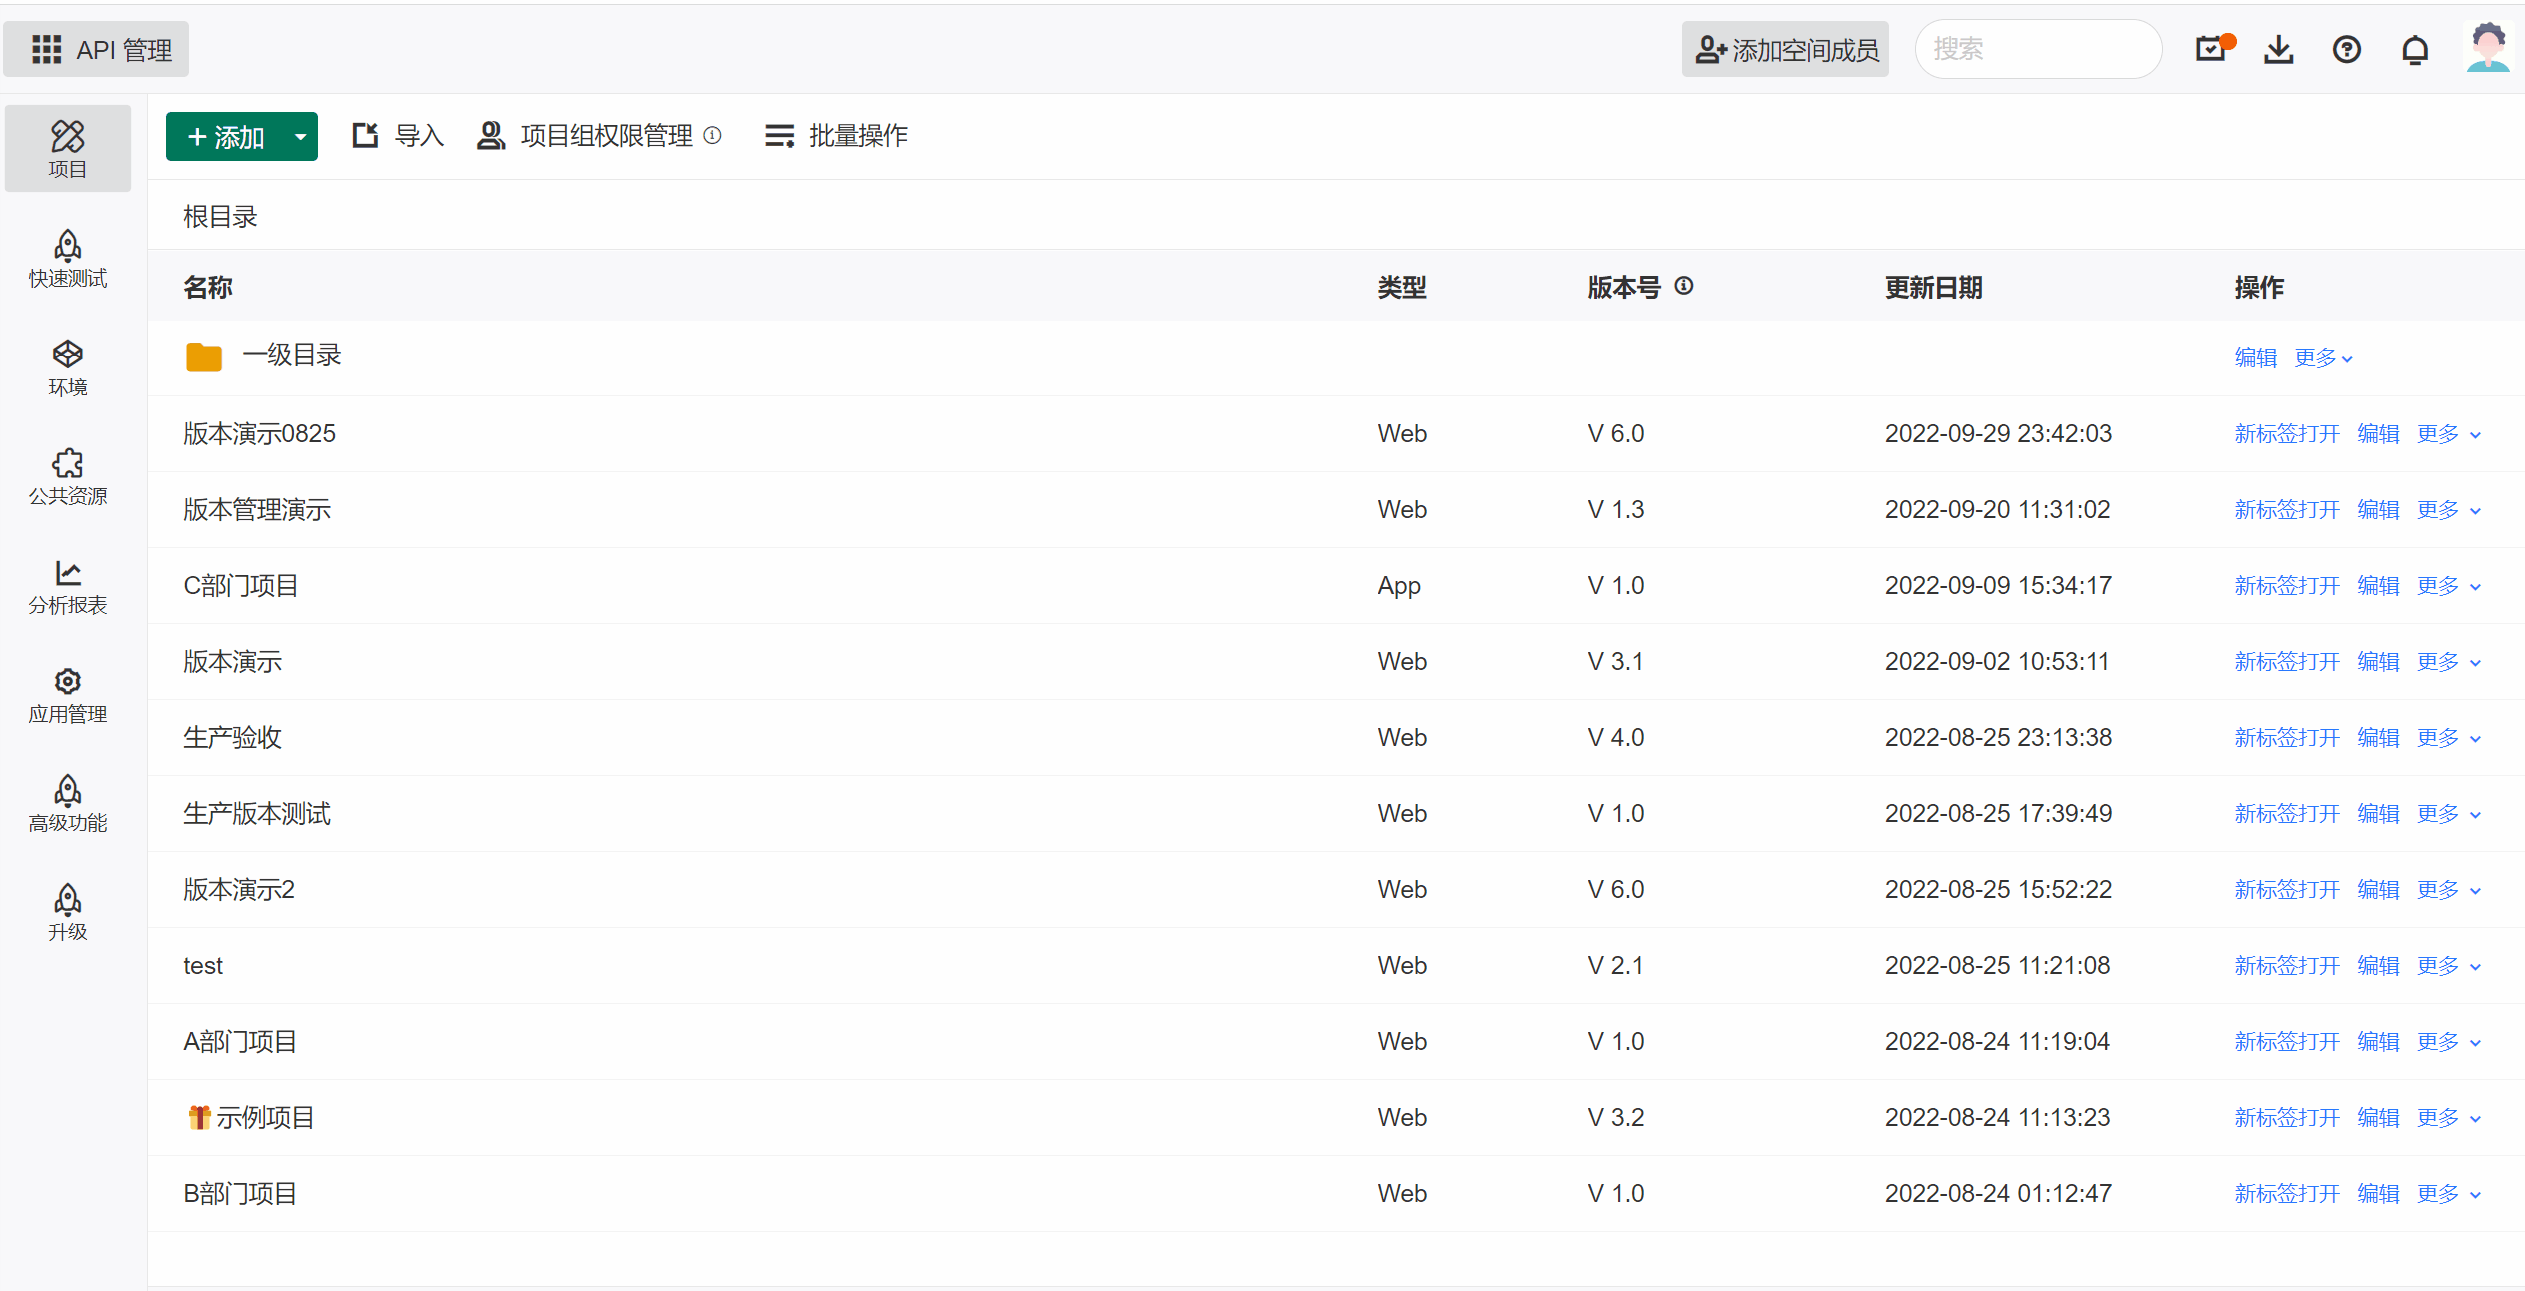
Task: Click the download icon in the top bar
Action: (2279, 48)
